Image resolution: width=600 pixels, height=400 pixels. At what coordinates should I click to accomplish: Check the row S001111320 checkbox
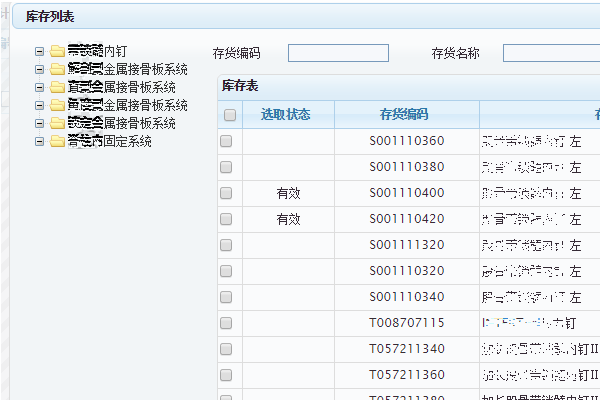(x=226, y=245)
